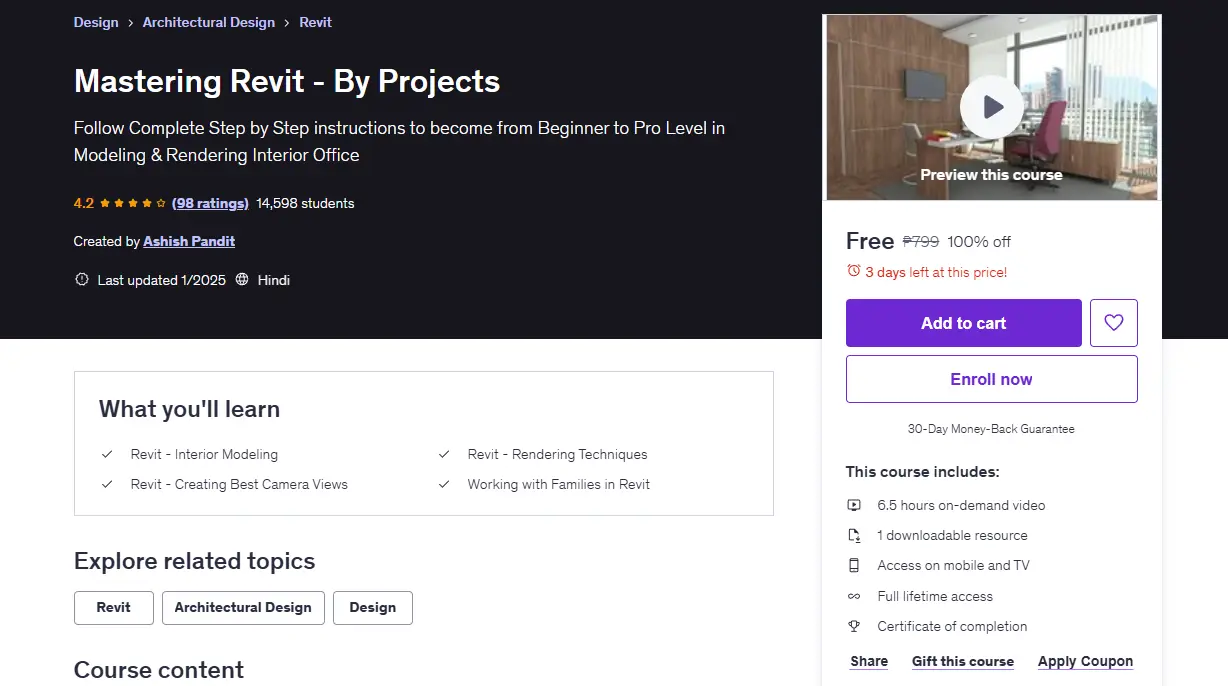This screenshot has width=1228, height=686.
Task: Open instructor Ashish Pandit's profile
Action: 189,241
